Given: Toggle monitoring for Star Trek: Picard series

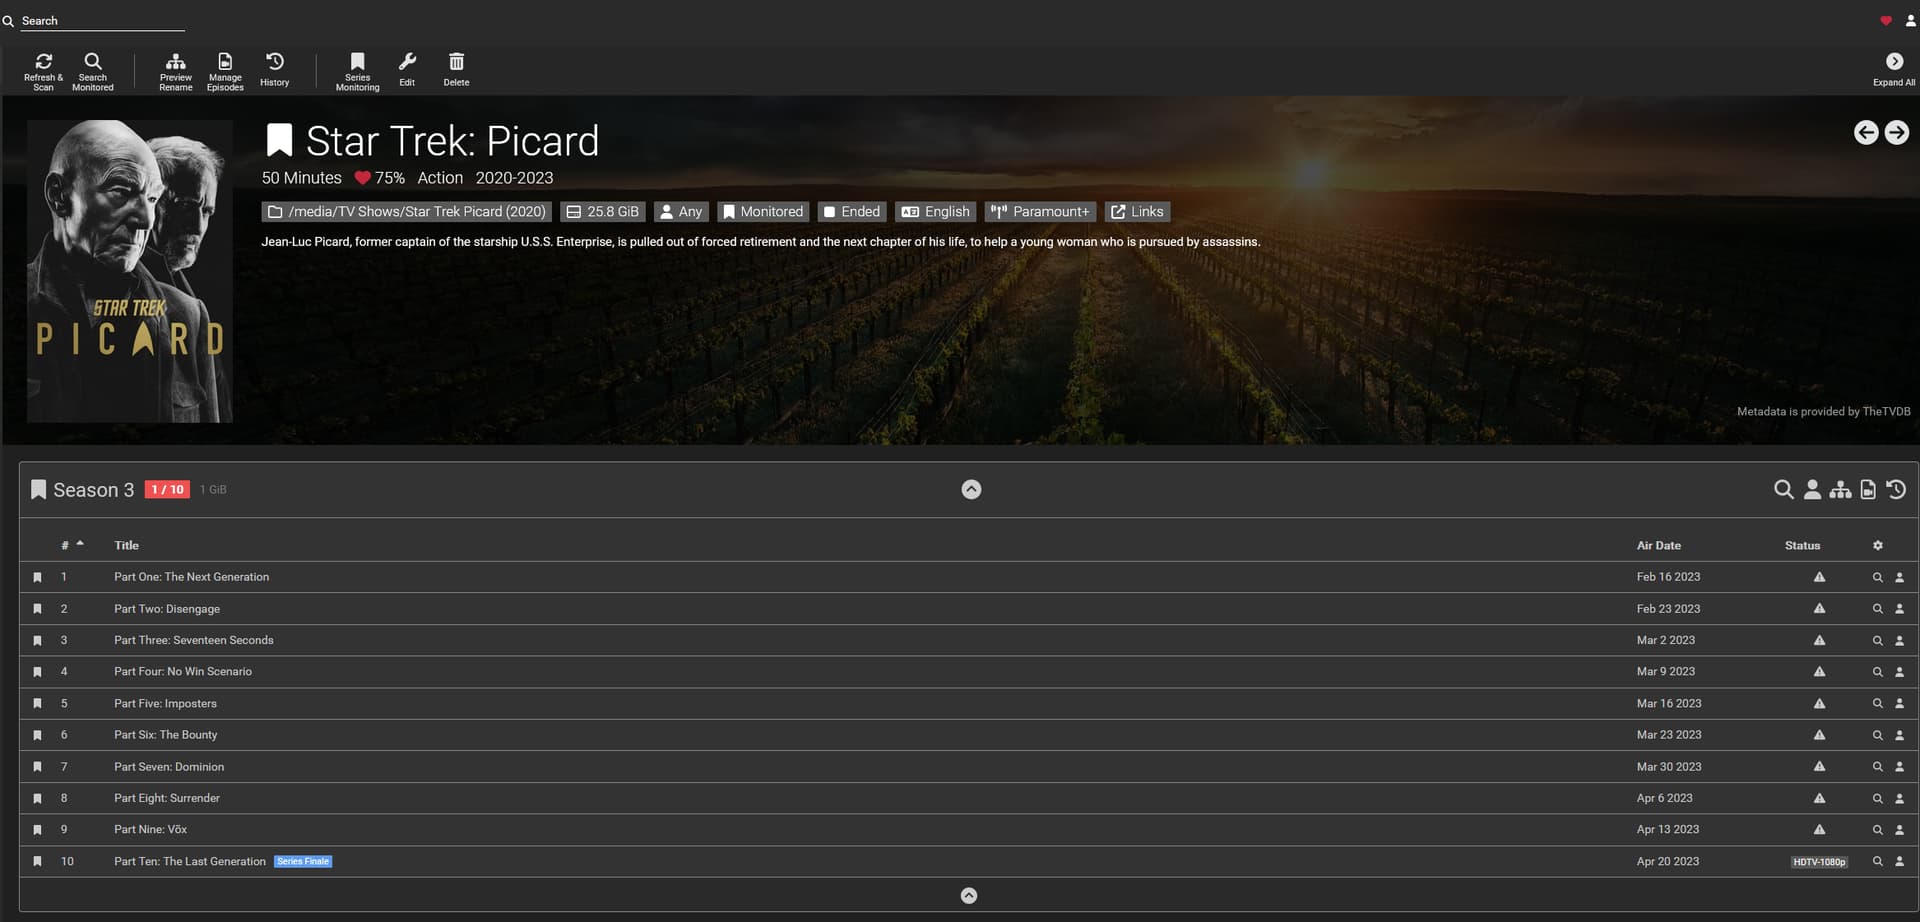Looking at the screenshot, I should click(279, 141).
